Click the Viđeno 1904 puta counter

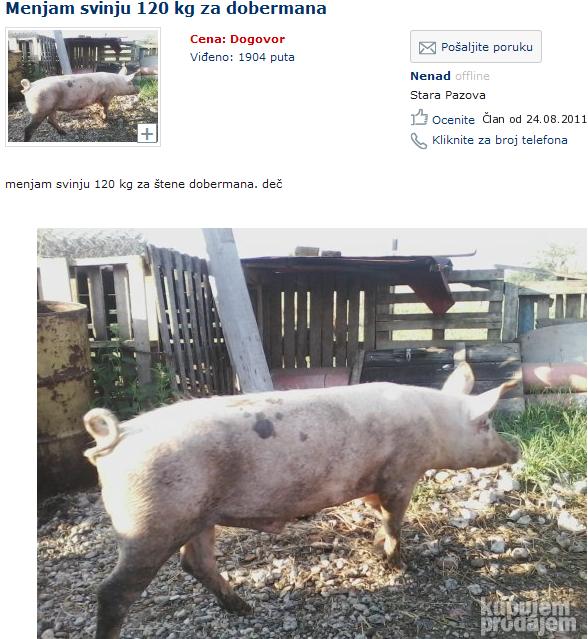242,57
